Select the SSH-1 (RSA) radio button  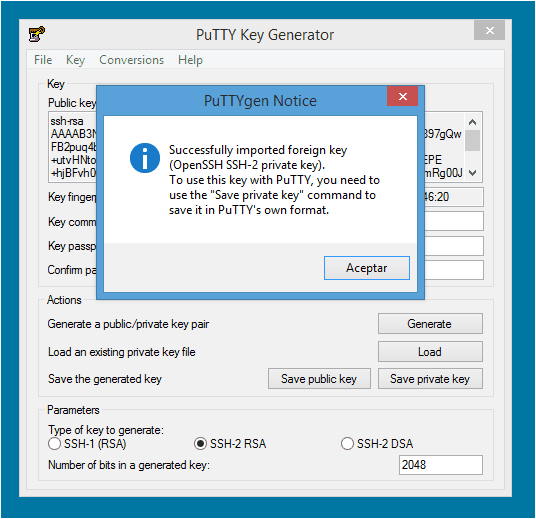tap(55, 443)
